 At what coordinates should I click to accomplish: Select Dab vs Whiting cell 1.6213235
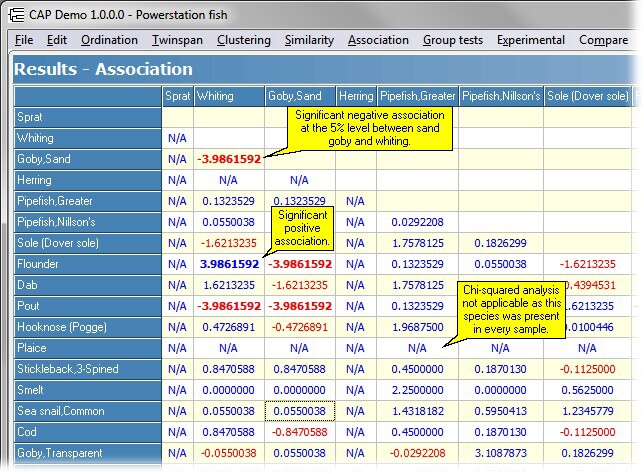click(x=229, y=285)
